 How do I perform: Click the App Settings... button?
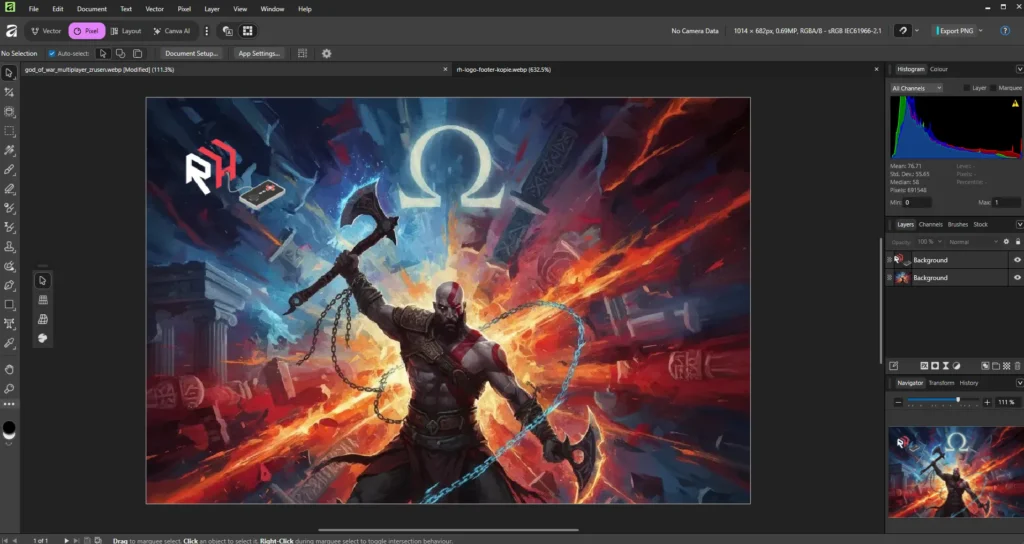tap(259, 54)
